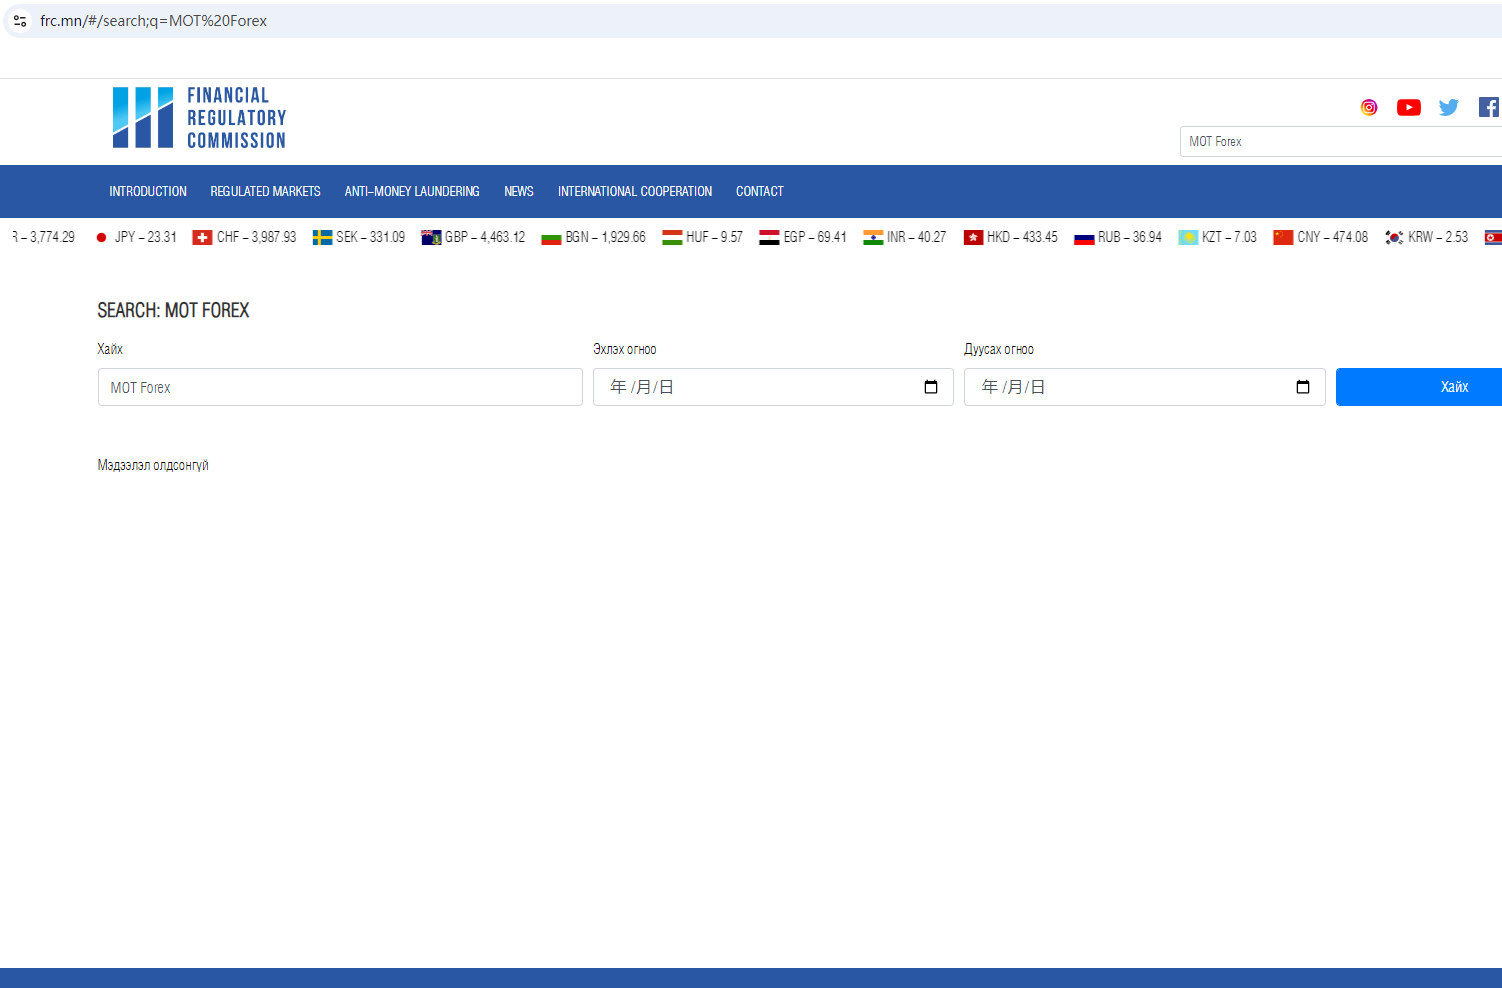The image size is (1502, 988).
Task: Click the Swiss flag next to CHF
Action: coord(202,238)
